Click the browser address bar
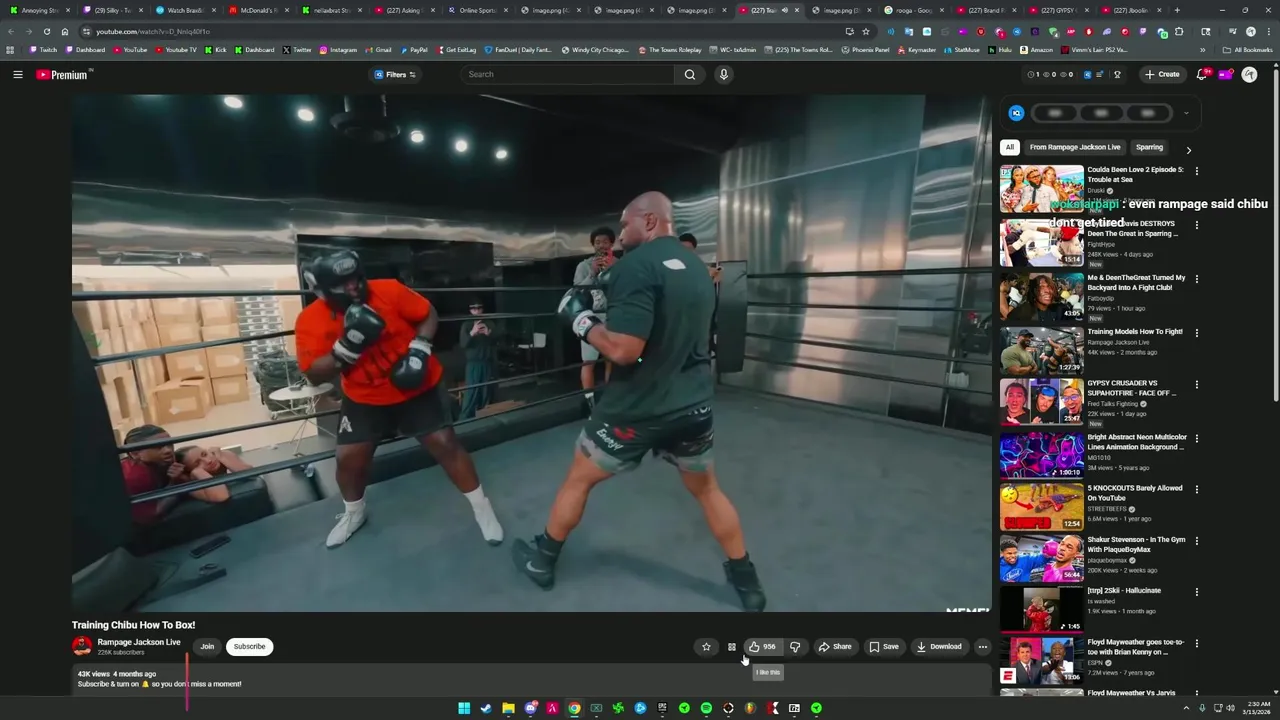1280x720 pixels. pos(460,31)
